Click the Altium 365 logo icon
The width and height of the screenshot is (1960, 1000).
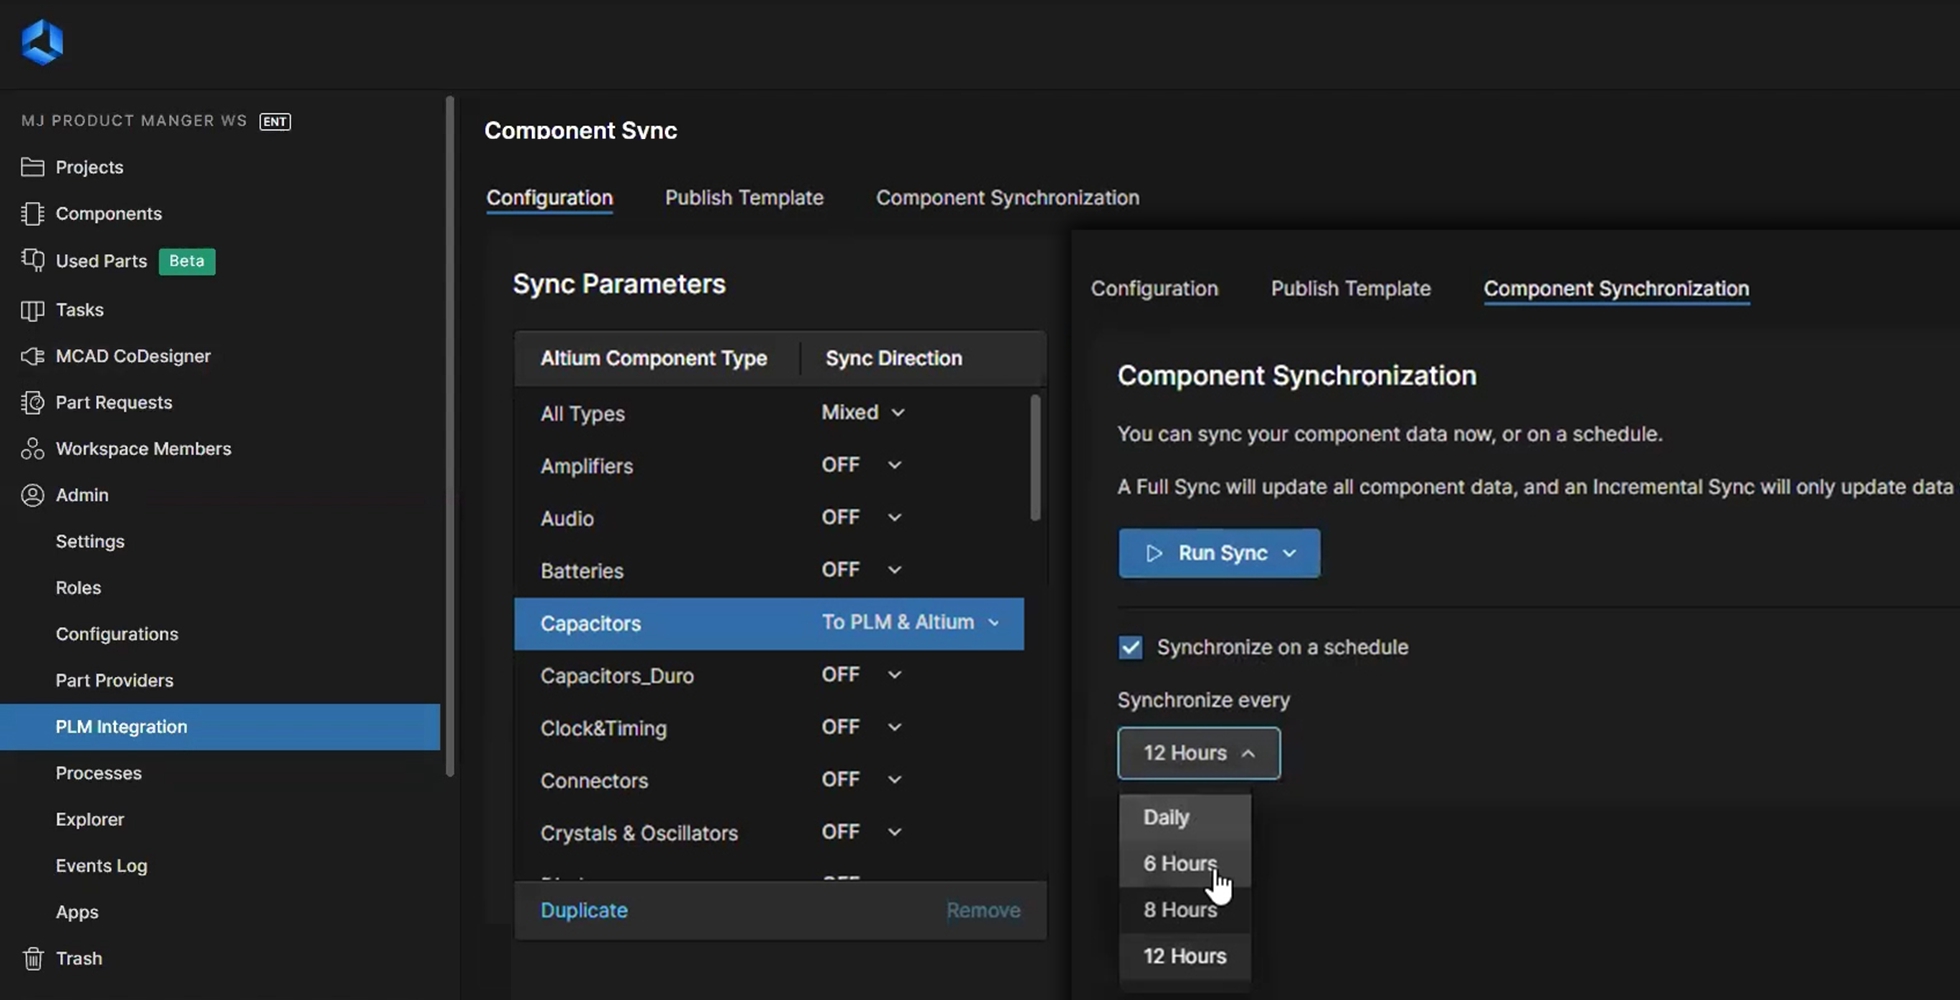42,42
